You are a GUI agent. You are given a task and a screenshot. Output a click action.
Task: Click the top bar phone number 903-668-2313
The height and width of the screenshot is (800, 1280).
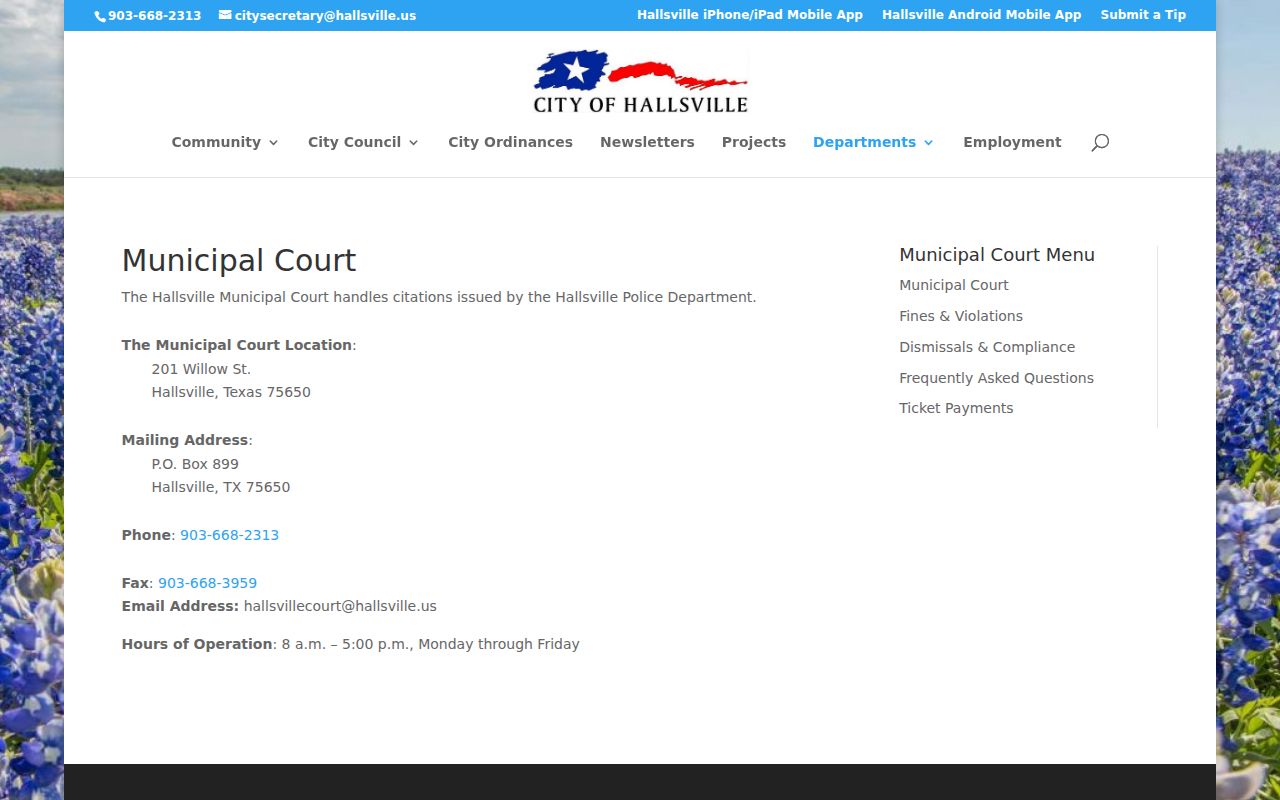tap(154, 16)
